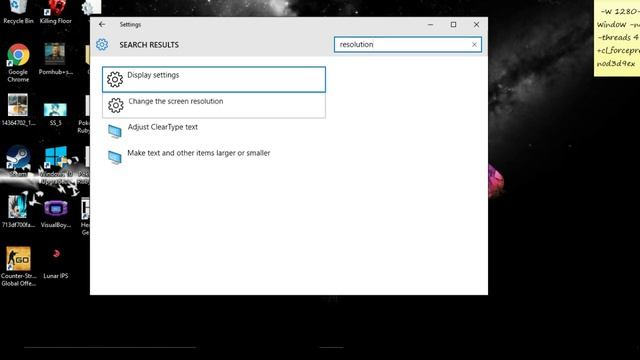Click the Settings gear beside SEARCH RESULTS

[102, 44]
